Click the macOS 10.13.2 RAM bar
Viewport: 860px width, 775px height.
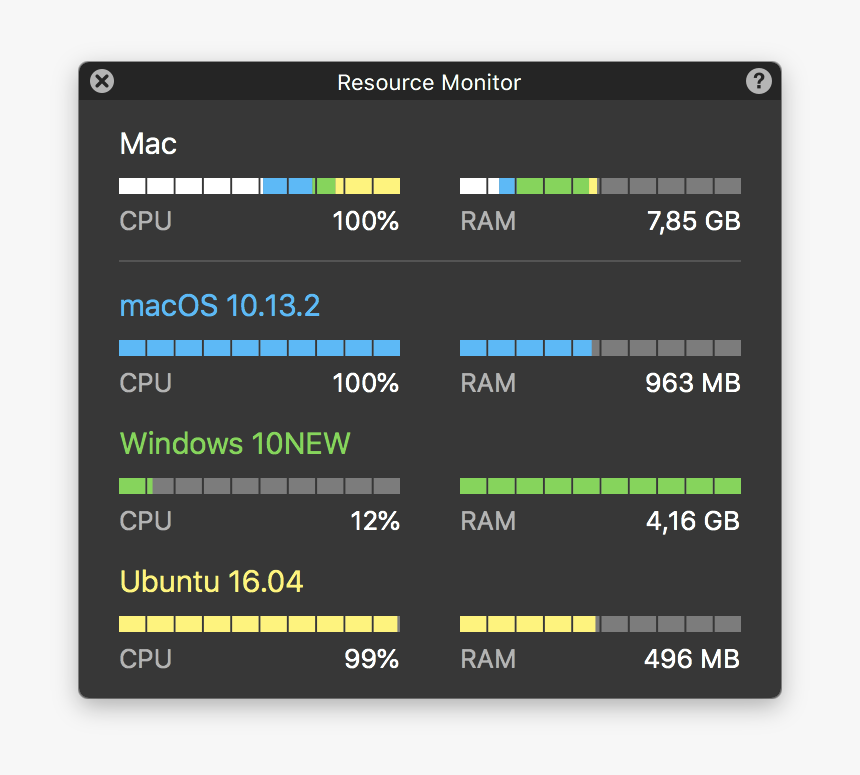(x=601, y=348)
